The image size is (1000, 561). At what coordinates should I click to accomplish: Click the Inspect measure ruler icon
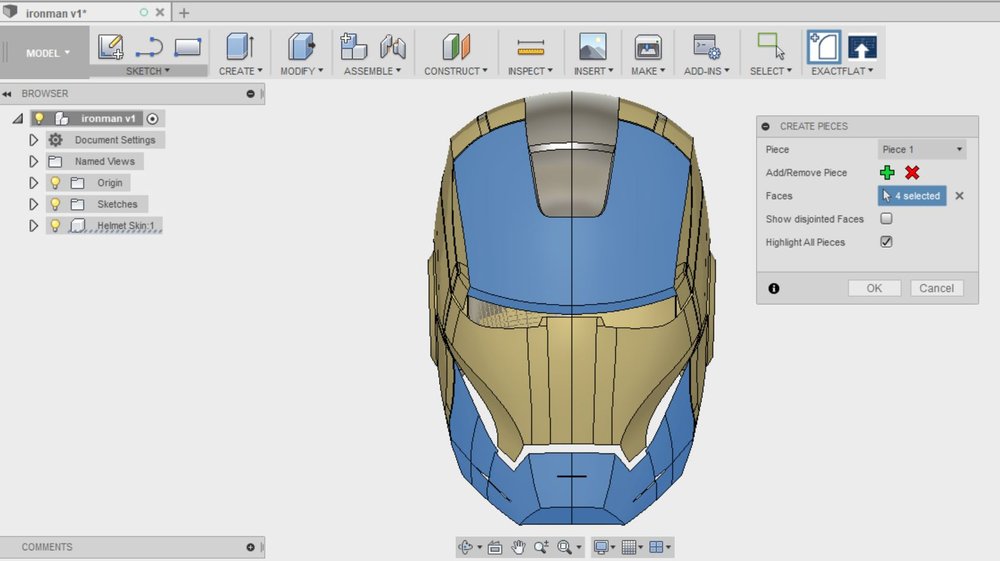coord(531,47)
